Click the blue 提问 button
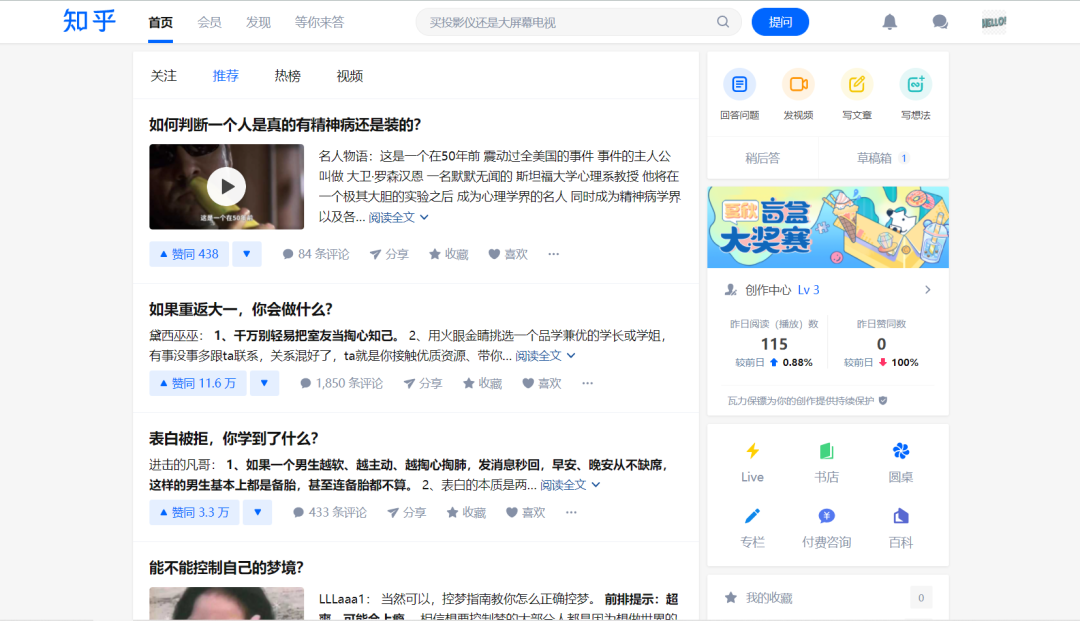 coord(780,22)
